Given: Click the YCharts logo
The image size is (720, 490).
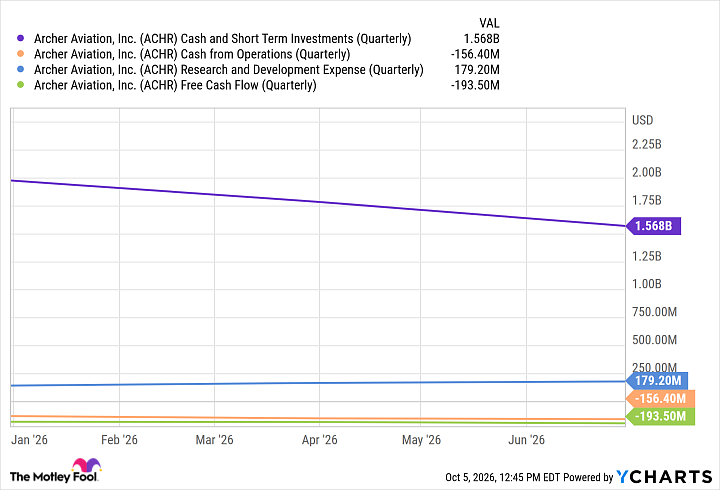Looking at the screenshot, I should point(664,477).
